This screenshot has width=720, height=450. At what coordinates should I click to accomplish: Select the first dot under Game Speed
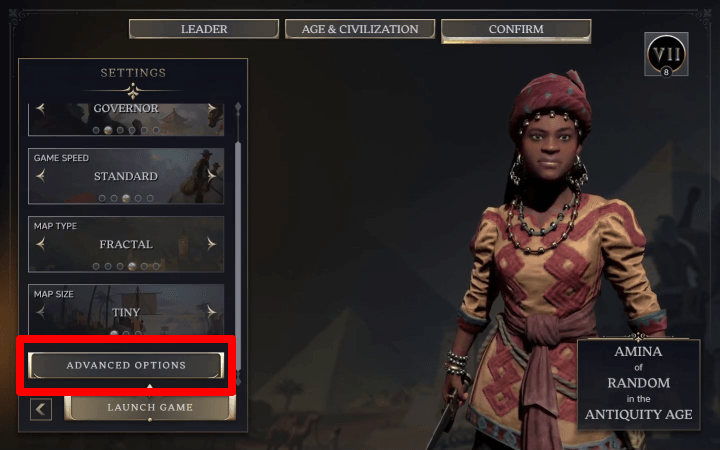102,198
